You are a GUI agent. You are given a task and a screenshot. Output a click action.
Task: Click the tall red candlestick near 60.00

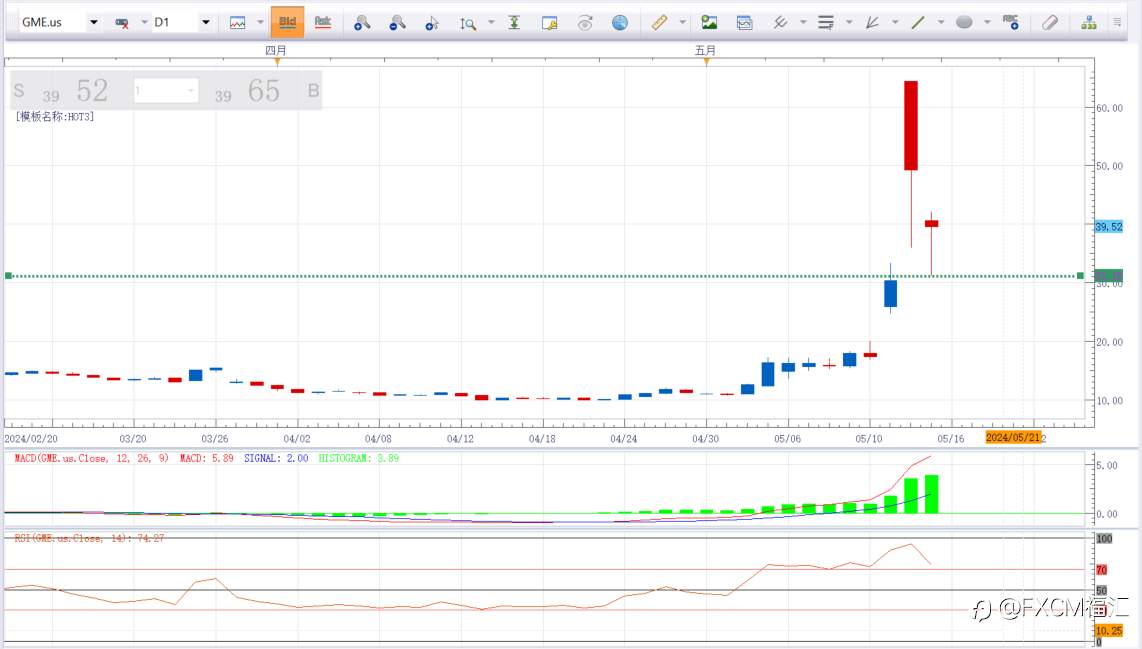click(x=910, y=125)
